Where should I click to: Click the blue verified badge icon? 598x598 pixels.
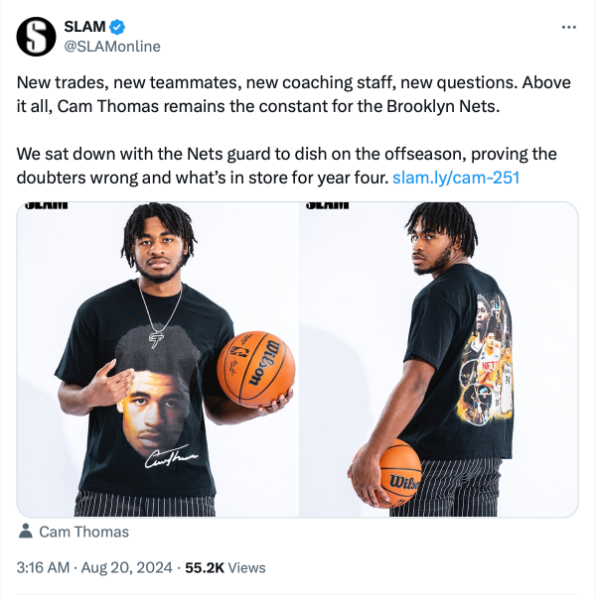117,27
